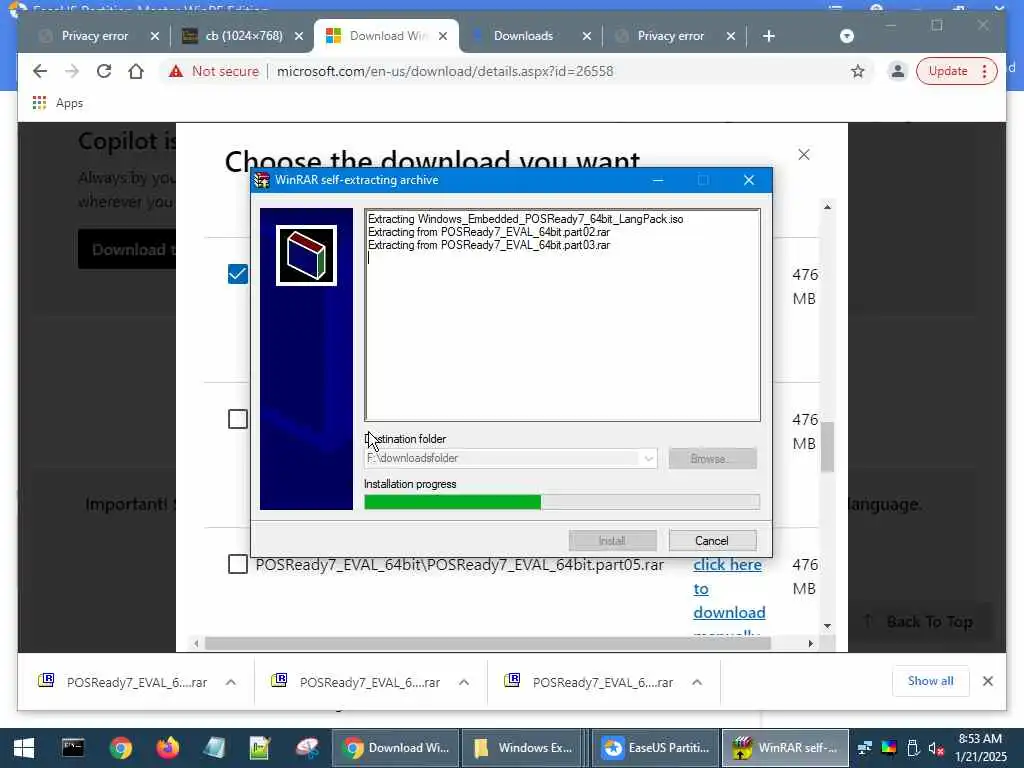
Task: Expand the Destination folder combo box arrow
Action: (648, 458)
